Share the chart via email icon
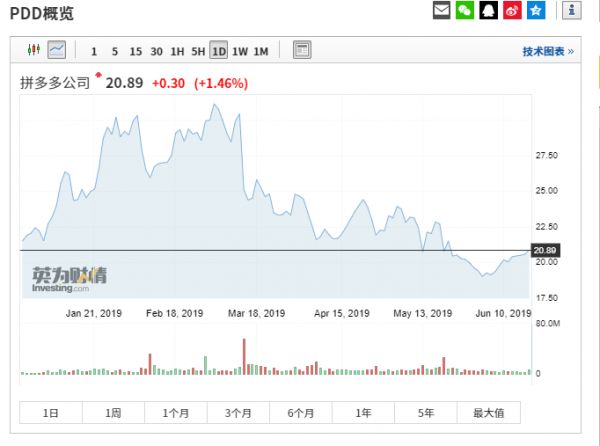Image resolution: width=600 pixels, height=446 pixels. pos(441,11)
